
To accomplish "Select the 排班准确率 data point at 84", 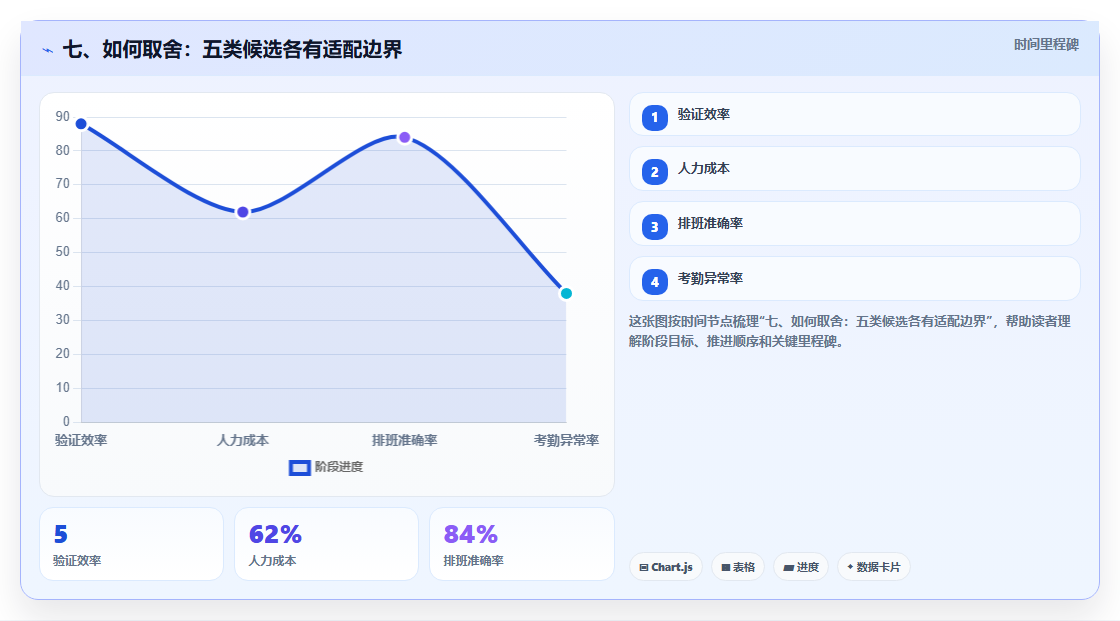I will [x=404, y=137].
